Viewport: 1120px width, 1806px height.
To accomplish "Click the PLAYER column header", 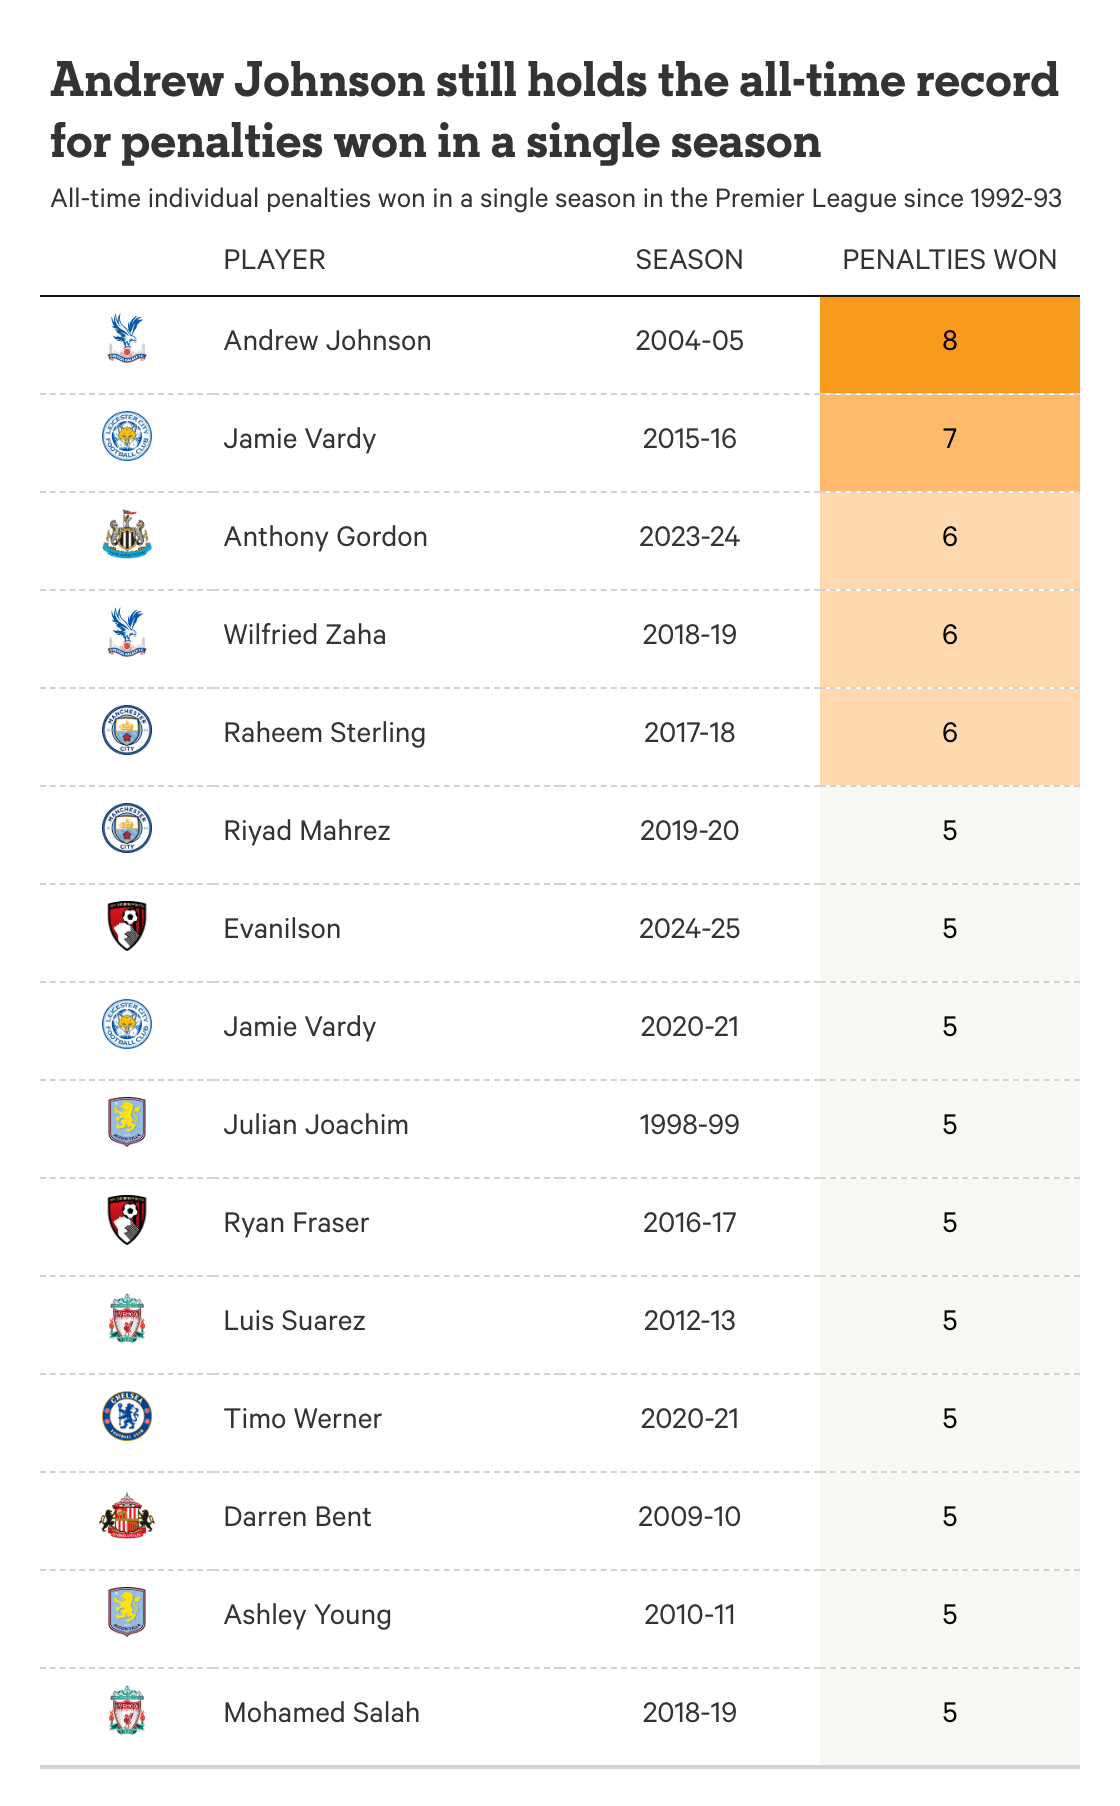I will coord(274,260).
